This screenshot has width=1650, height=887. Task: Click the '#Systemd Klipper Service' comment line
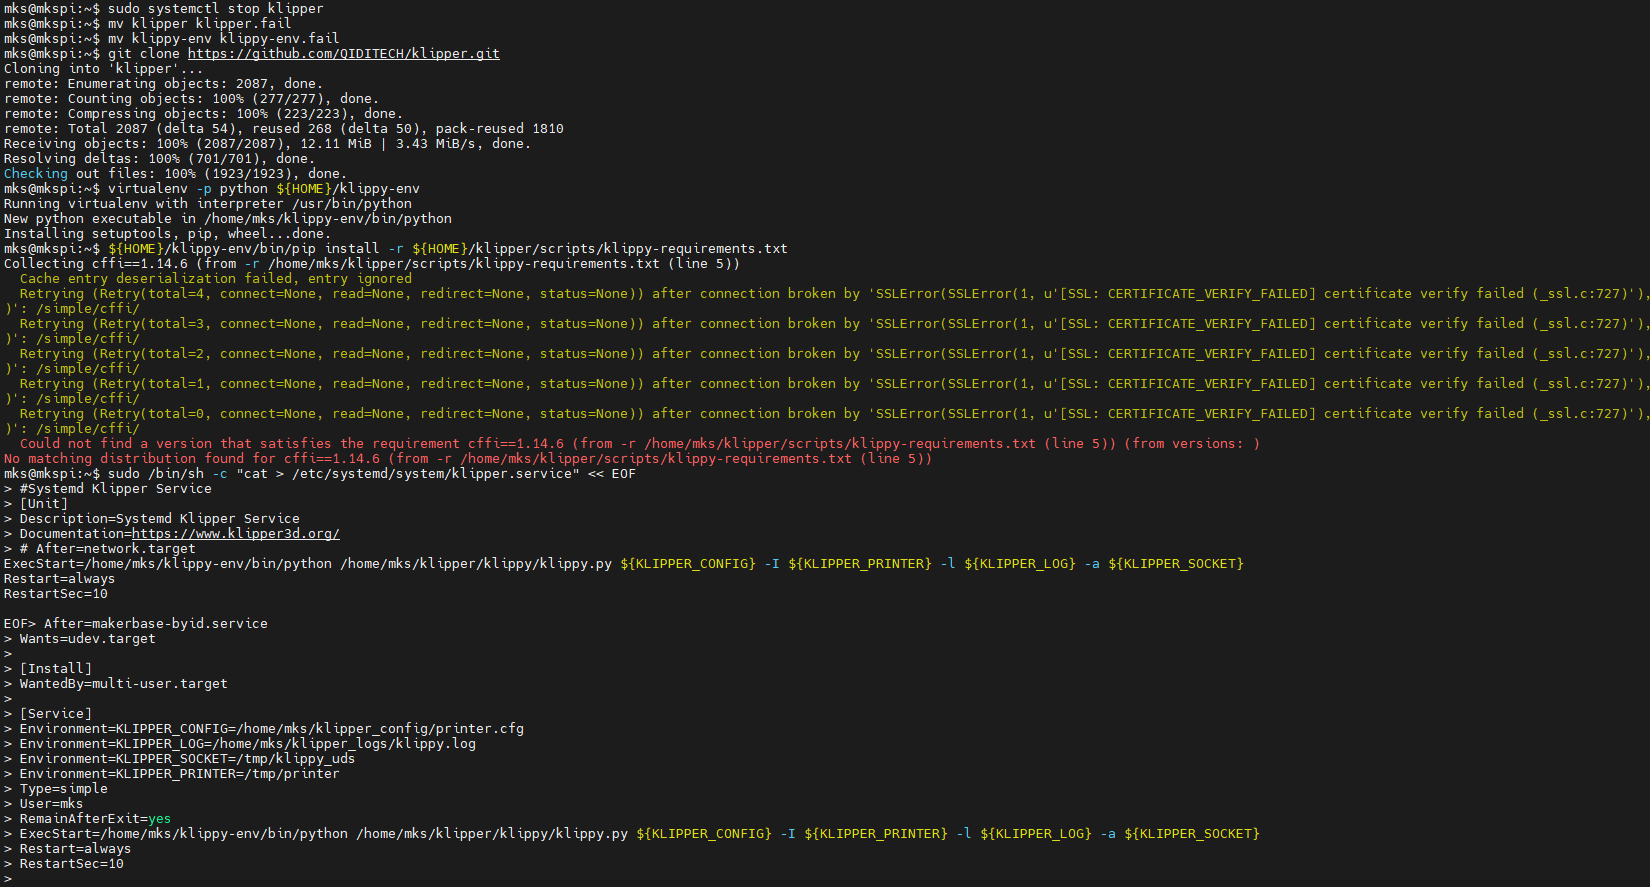pos(115,489)
